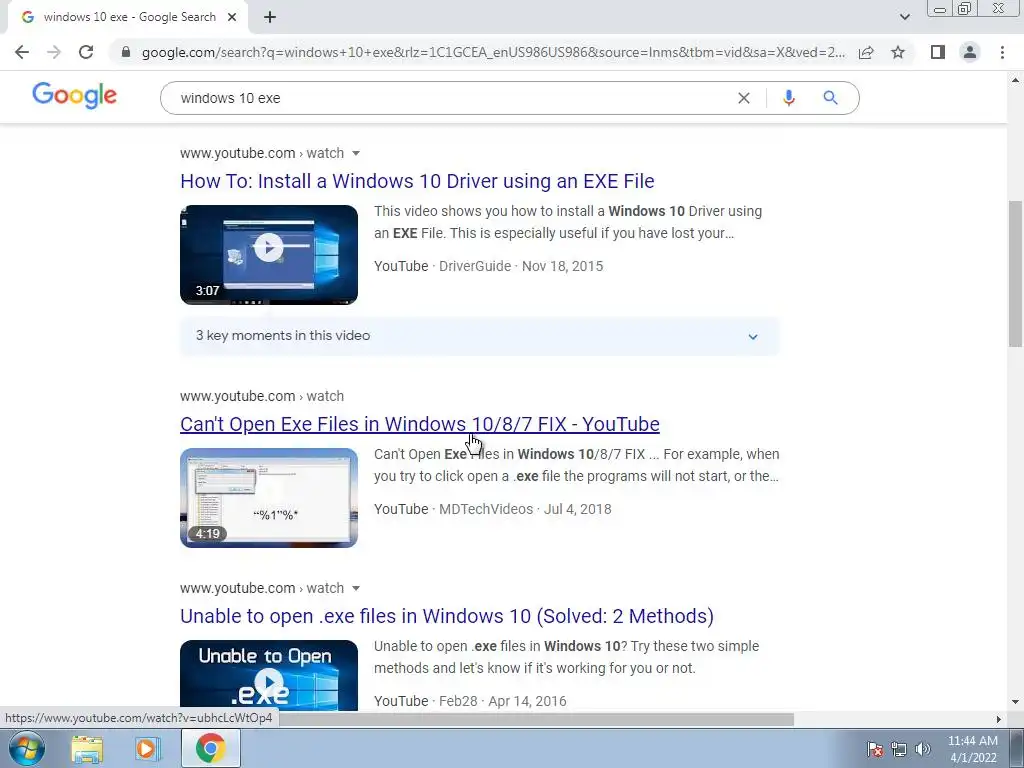
Task: Open the Chrome three-dot menu
Action: (x=1002, y=52)
